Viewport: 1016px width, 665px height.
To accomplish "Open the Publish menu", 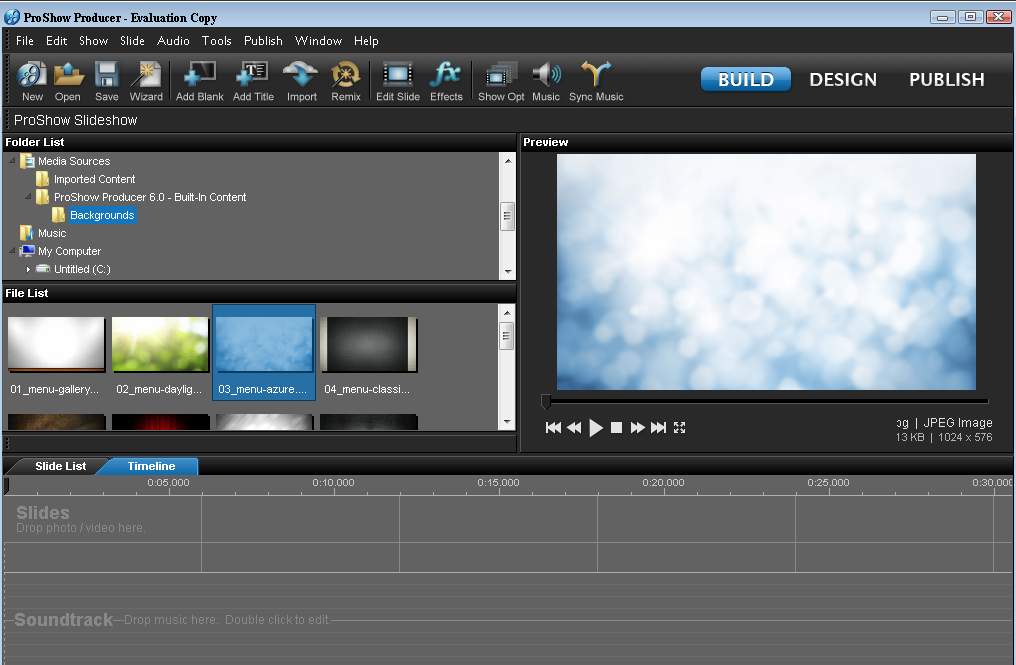I will 263,41.
